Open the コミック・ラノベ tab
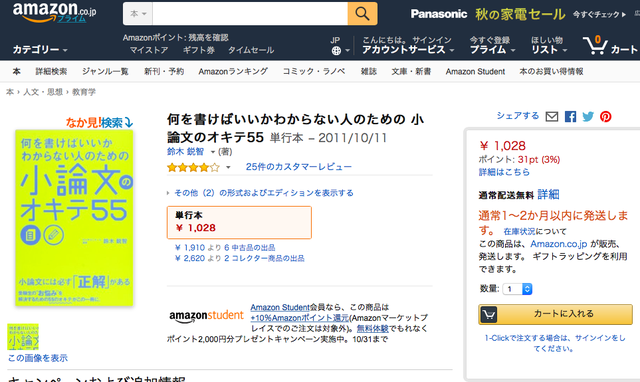Viewport: 640px width, 382px height. click(314, 71)
